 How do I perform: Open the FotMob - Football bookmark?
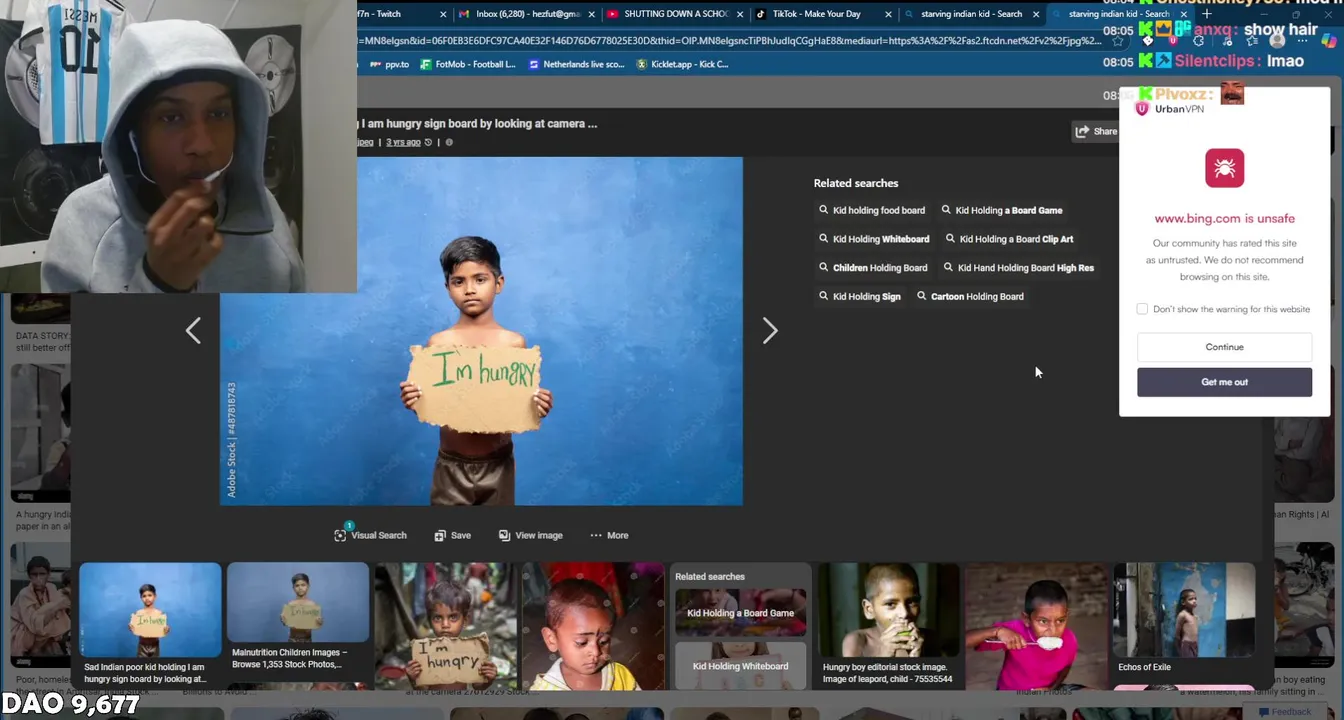pyautogui.click(x=467, y=64)
